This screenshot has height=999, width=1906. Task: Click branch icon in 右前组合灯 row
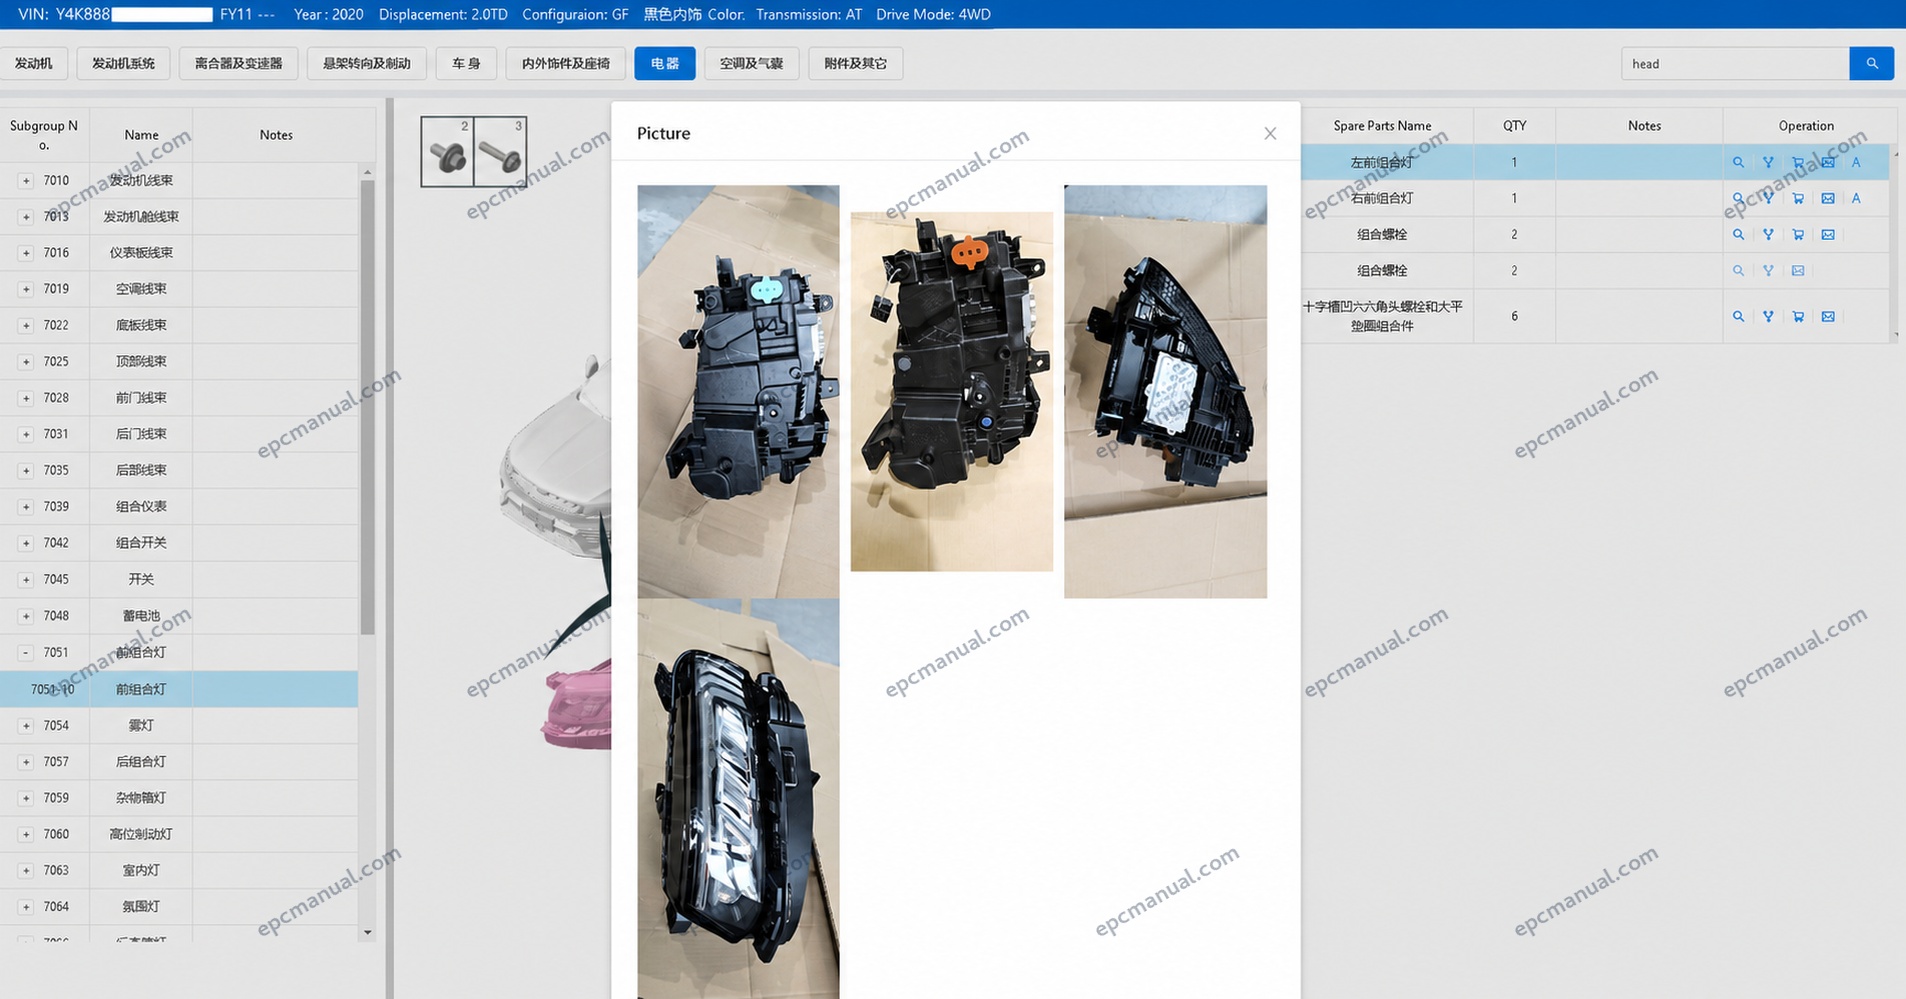tap(1768, 198)
